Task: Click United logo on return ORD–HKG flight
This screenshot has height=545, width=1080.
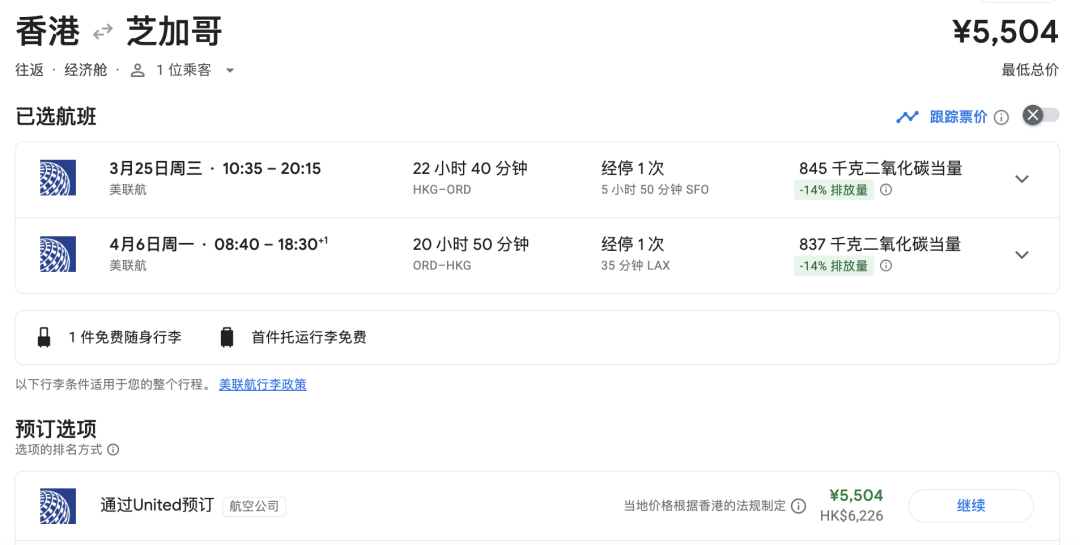Action: tap(57, 254)
